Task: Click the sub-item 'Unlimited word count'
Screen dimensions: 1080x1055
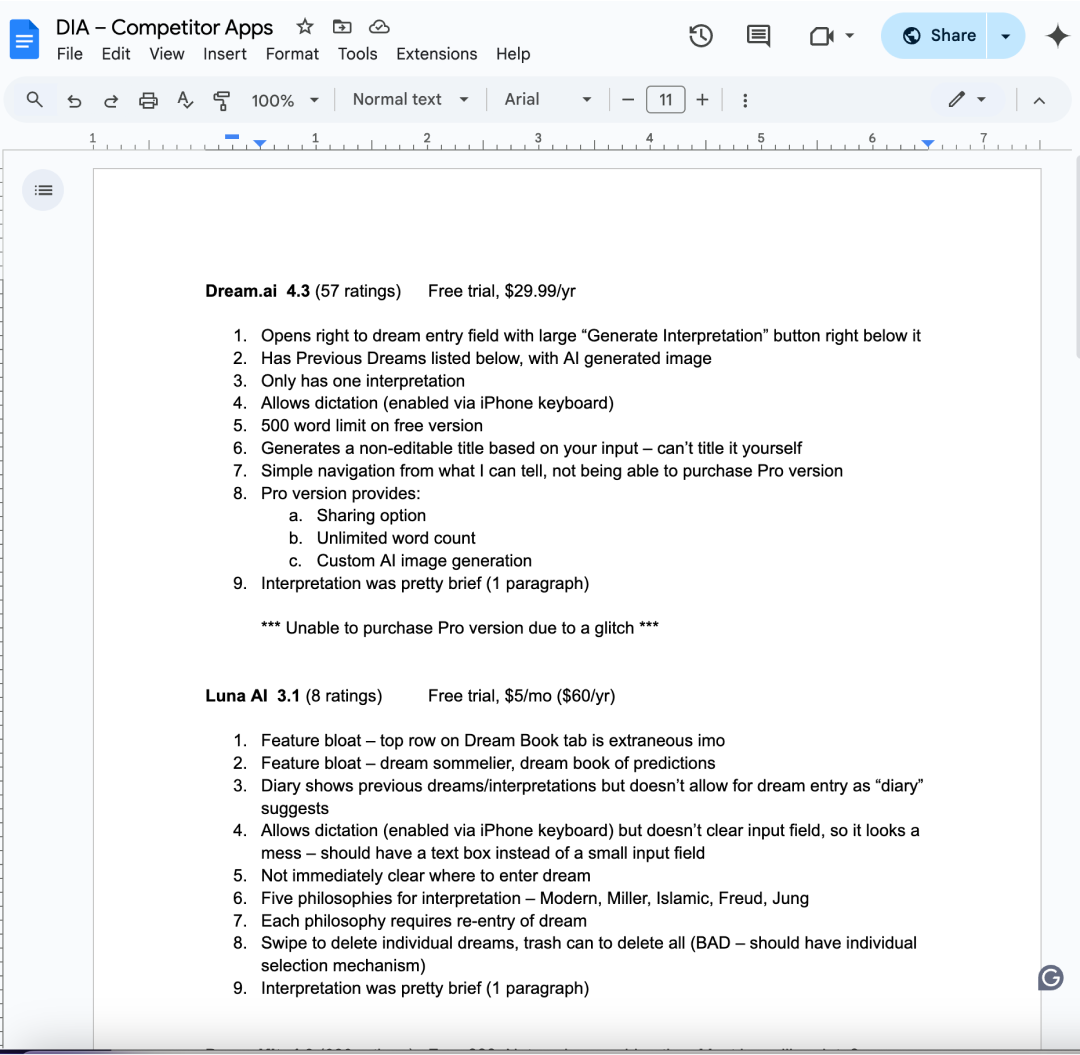Action: [396, 538]
